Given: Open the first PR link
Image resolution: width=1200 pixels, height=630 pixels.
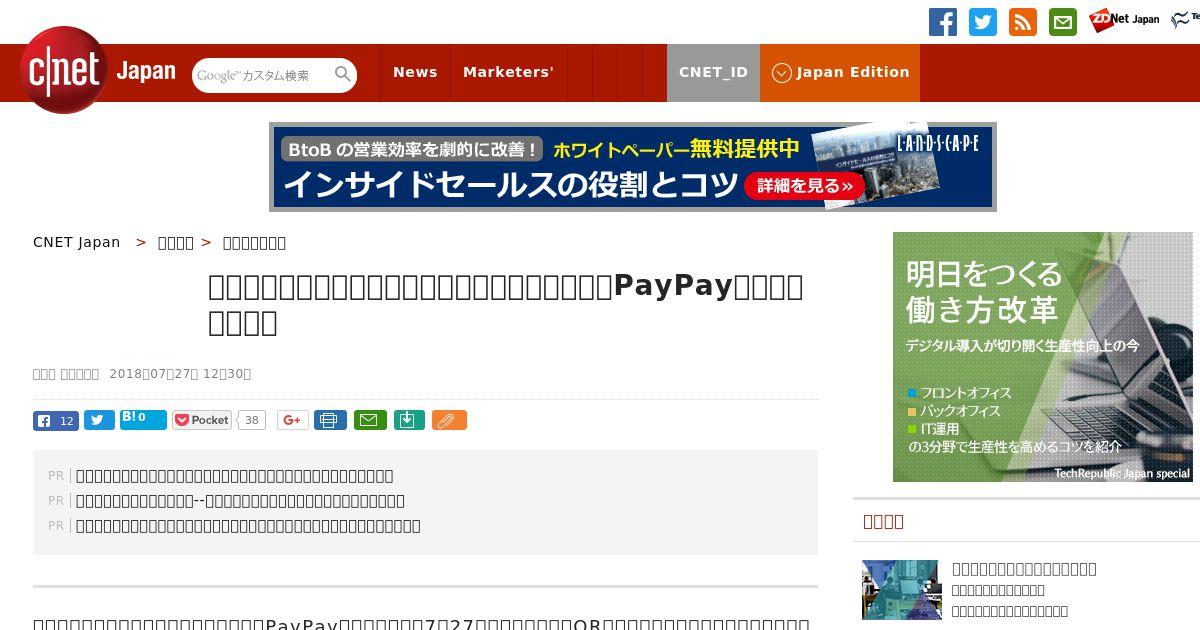Looking at the screenshot, I should (234, 476).
